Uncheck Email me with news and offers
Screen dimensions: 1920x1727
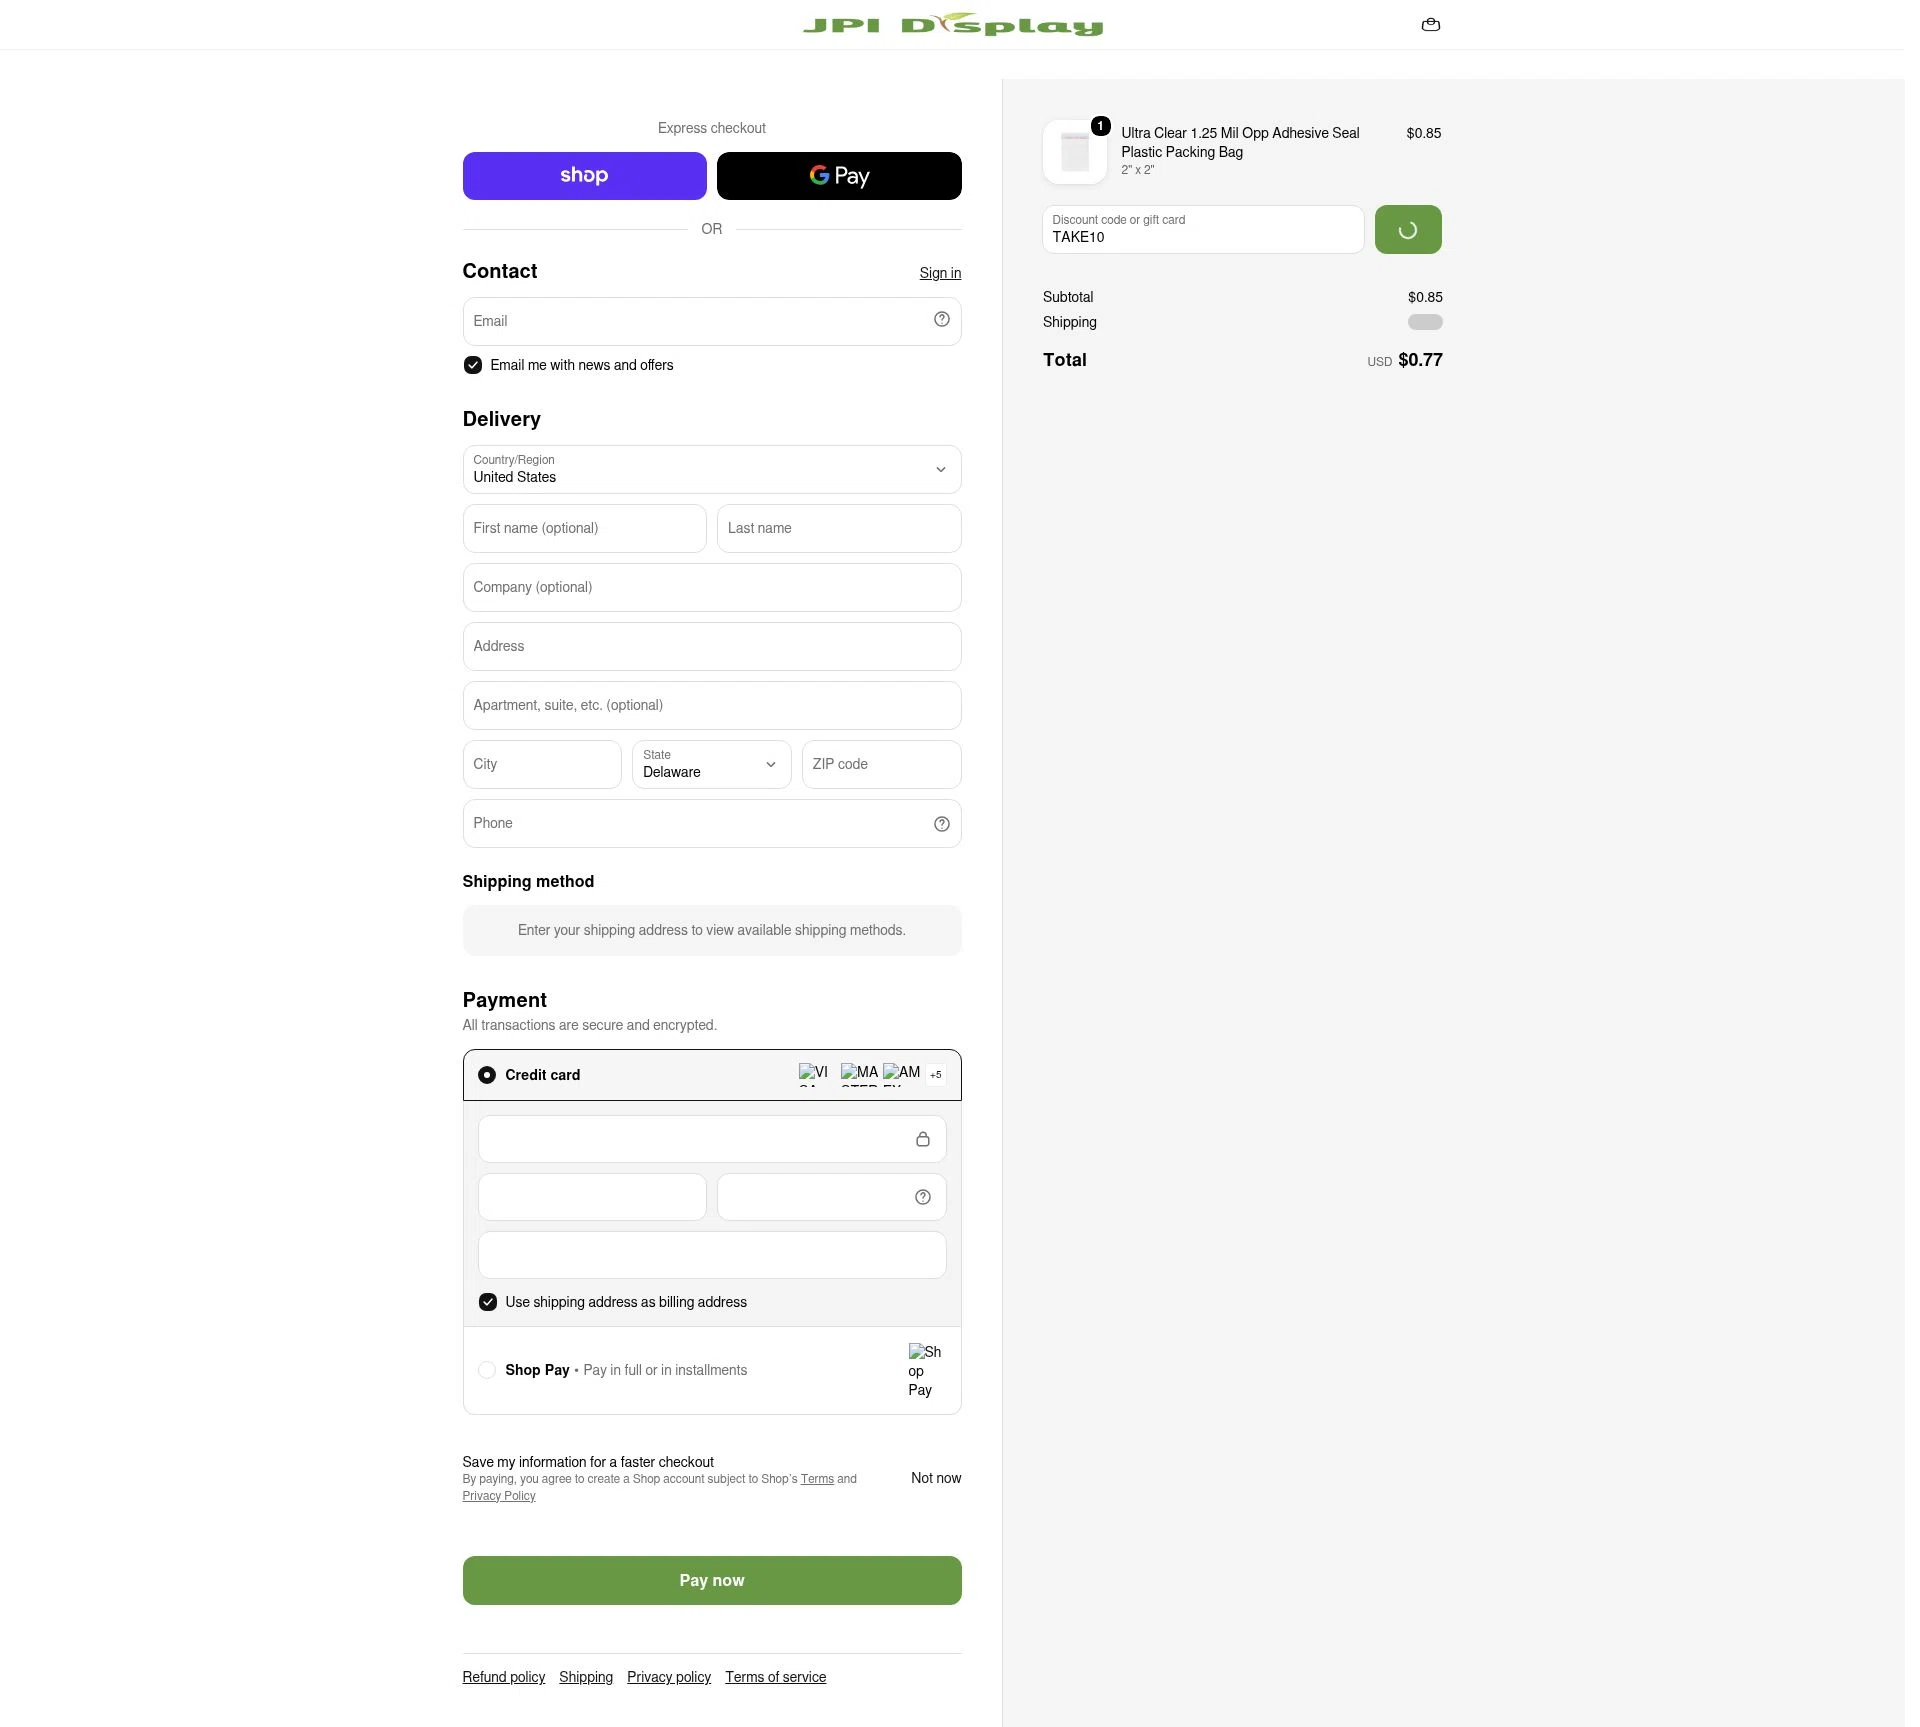coord(473,365)
